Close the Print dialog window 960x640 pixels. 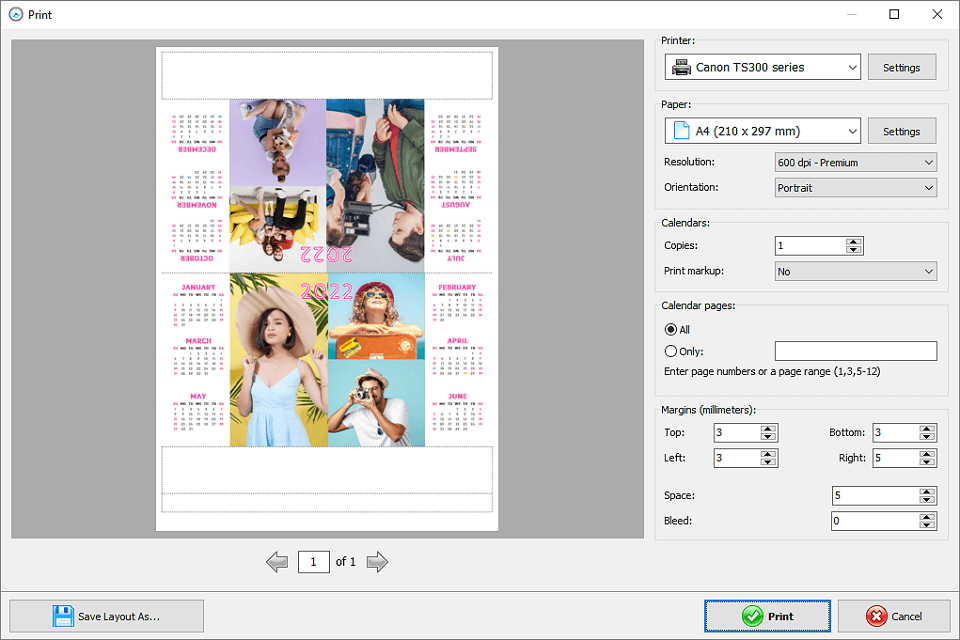(937, 14)
